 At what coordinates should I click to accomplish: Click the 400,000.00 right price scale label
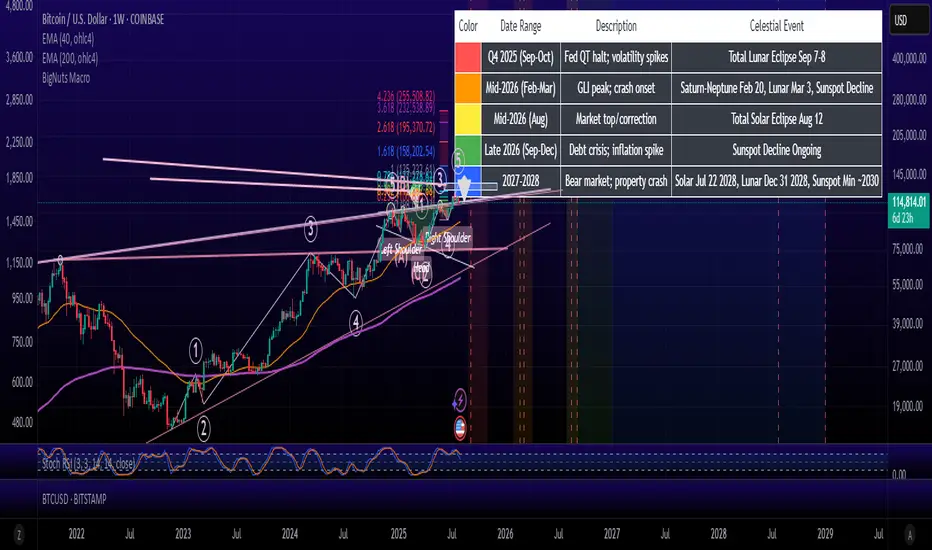909,59
